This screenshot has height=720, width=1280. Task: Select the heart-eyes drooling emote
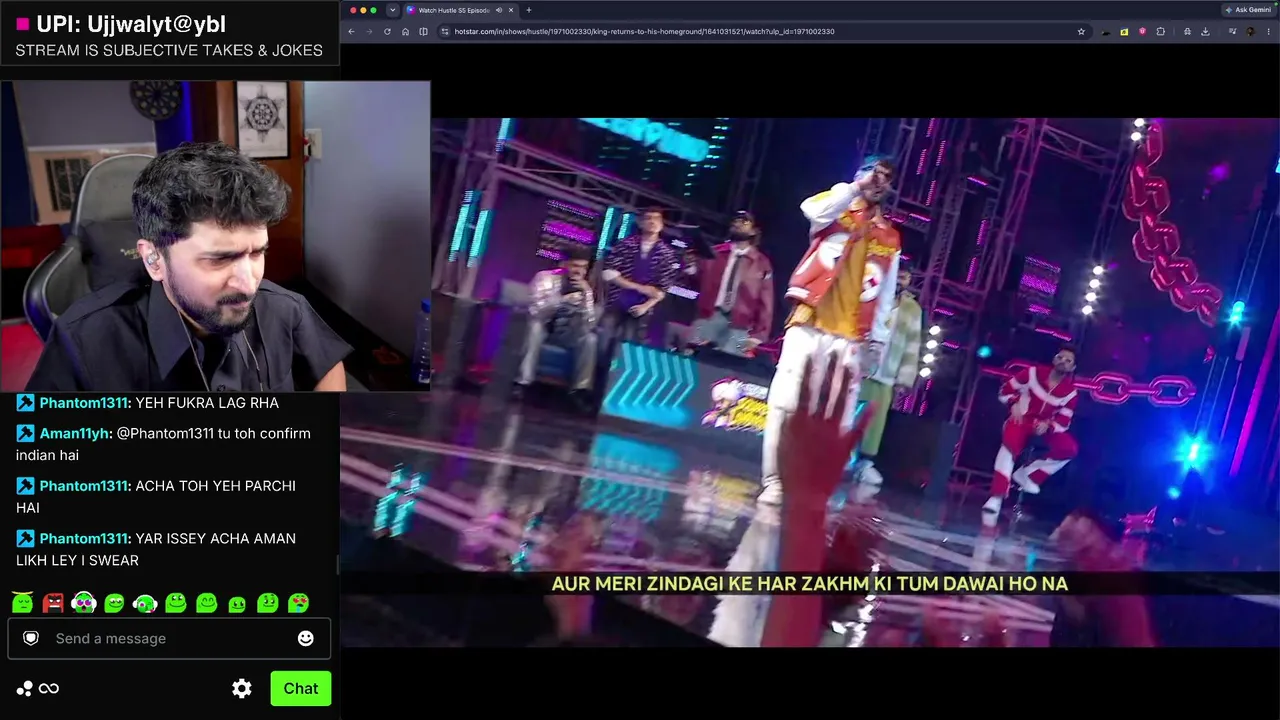(x=298, y=602)
